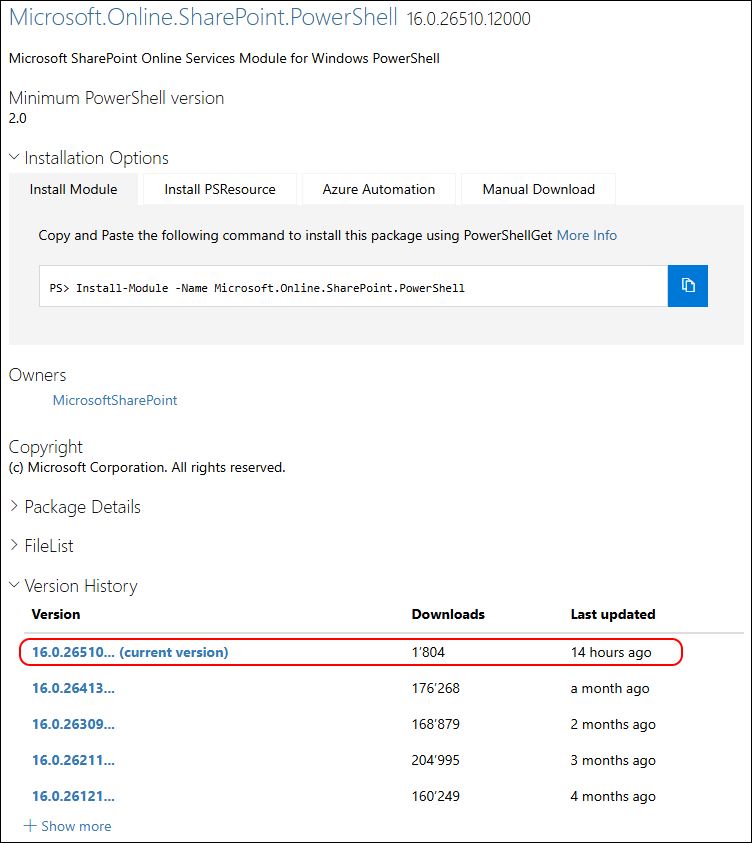The image size is (752, 843).
Task: Click the '14 hours ago' updated time
Action: 611,653
